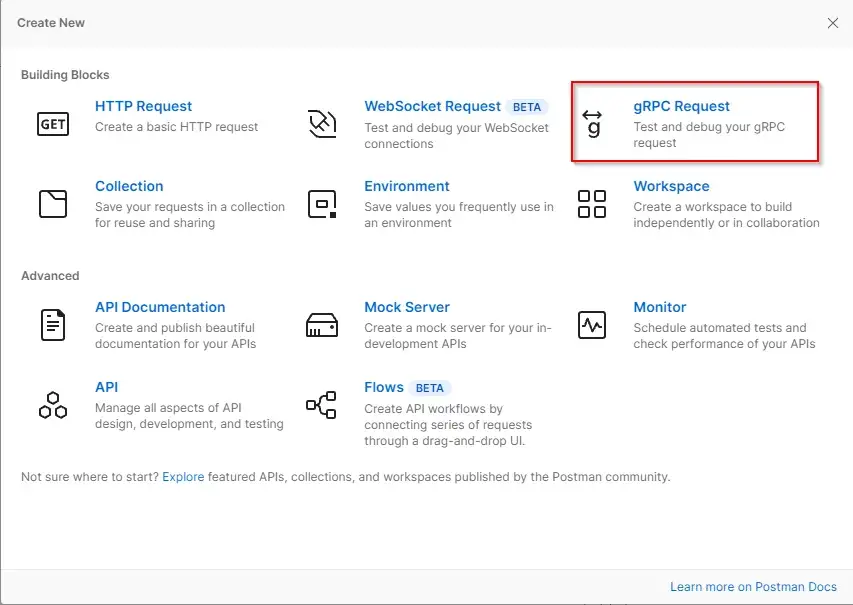Select the Mock Server title link
Image resolution: width=853 pixels, height=605 pixels.
(x=407, y=307)
